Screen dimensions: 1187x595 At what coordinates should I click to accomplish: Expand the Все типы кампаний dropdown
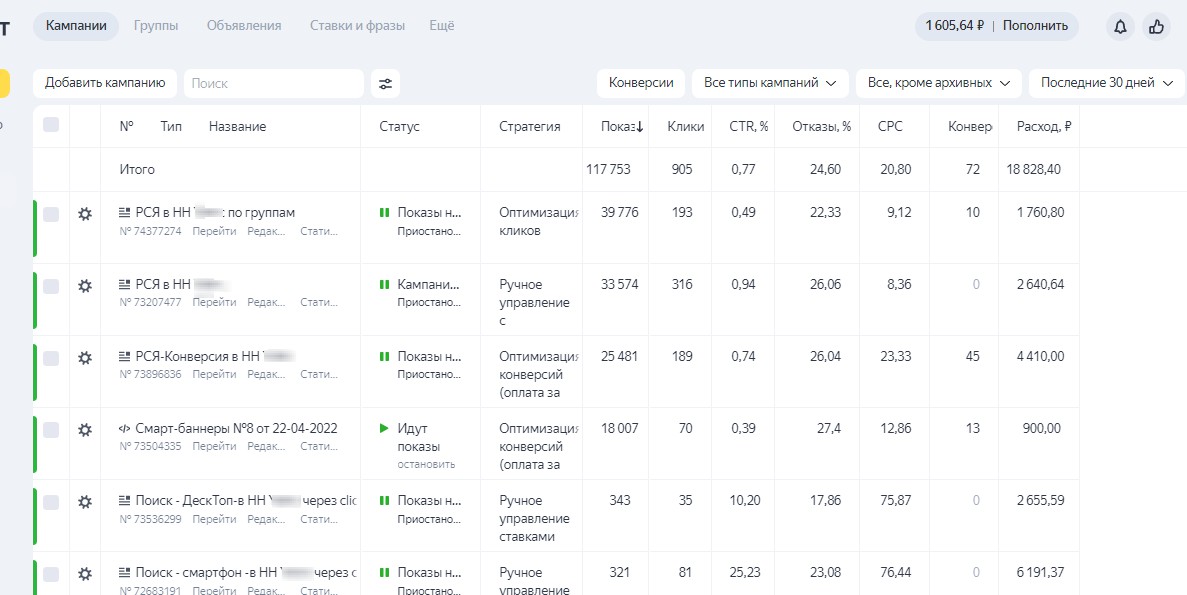point(769,83)
